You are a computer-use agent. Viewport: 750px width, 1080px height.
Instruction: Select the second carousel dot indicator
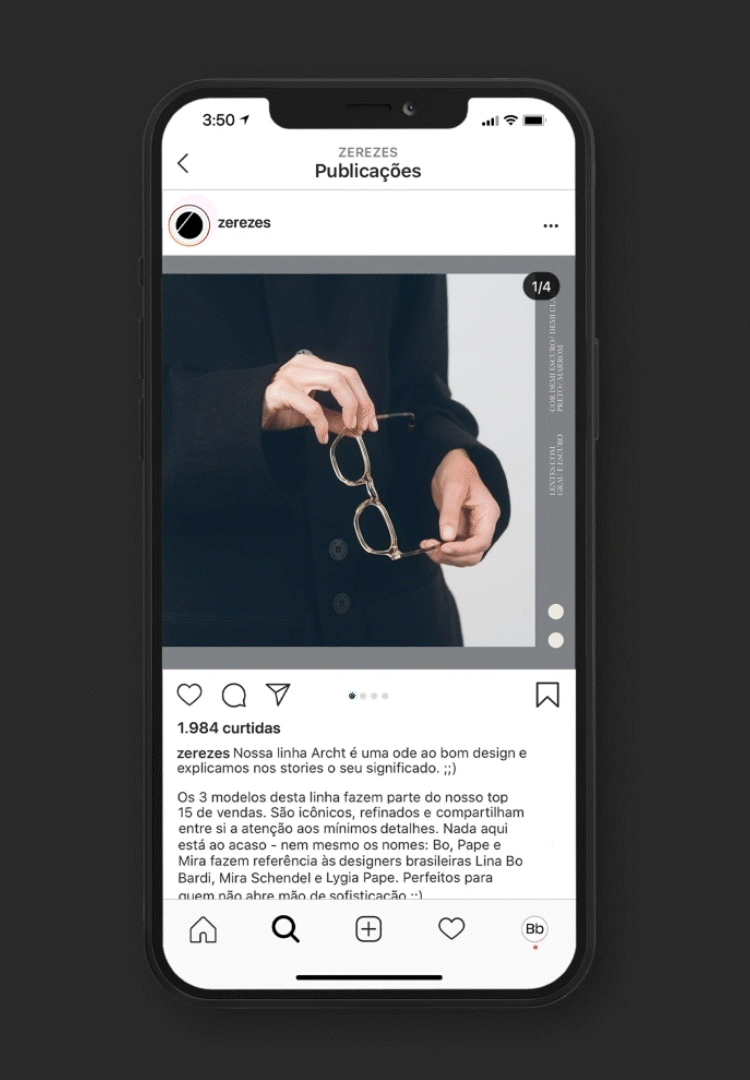[363, 696]
